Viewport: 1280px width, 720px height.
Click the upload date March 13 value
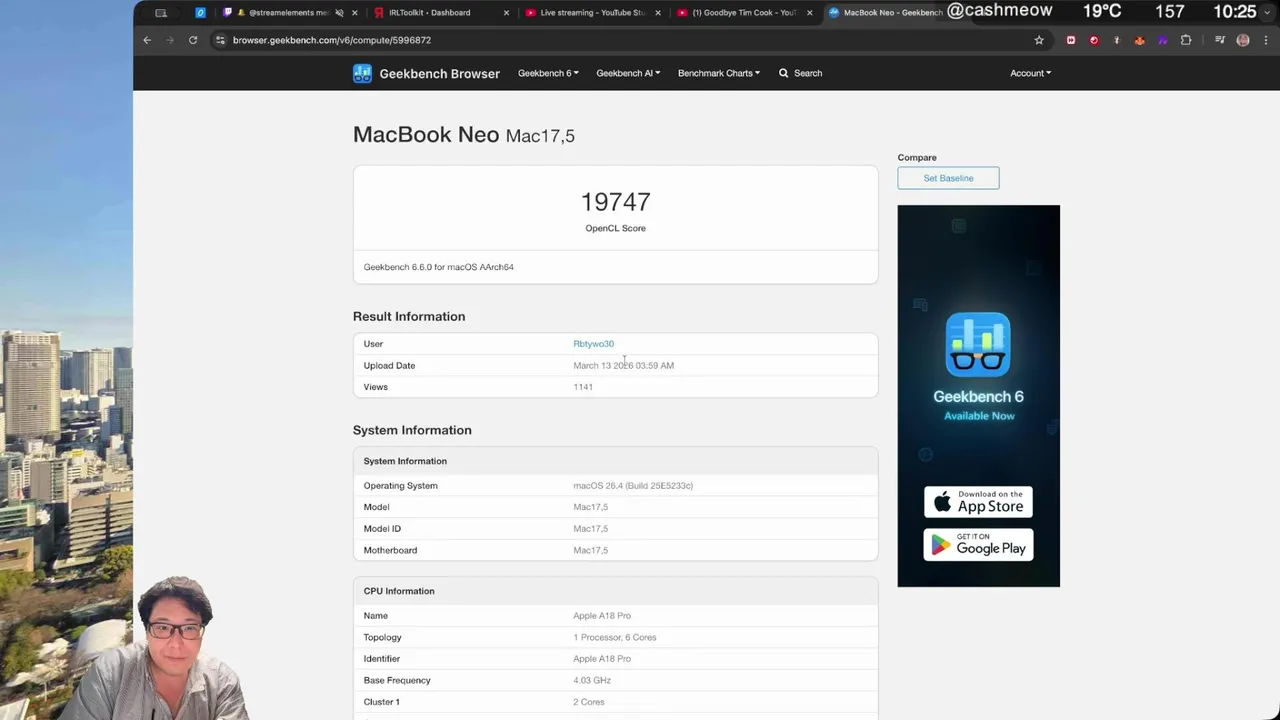click(x=623, y=366)
